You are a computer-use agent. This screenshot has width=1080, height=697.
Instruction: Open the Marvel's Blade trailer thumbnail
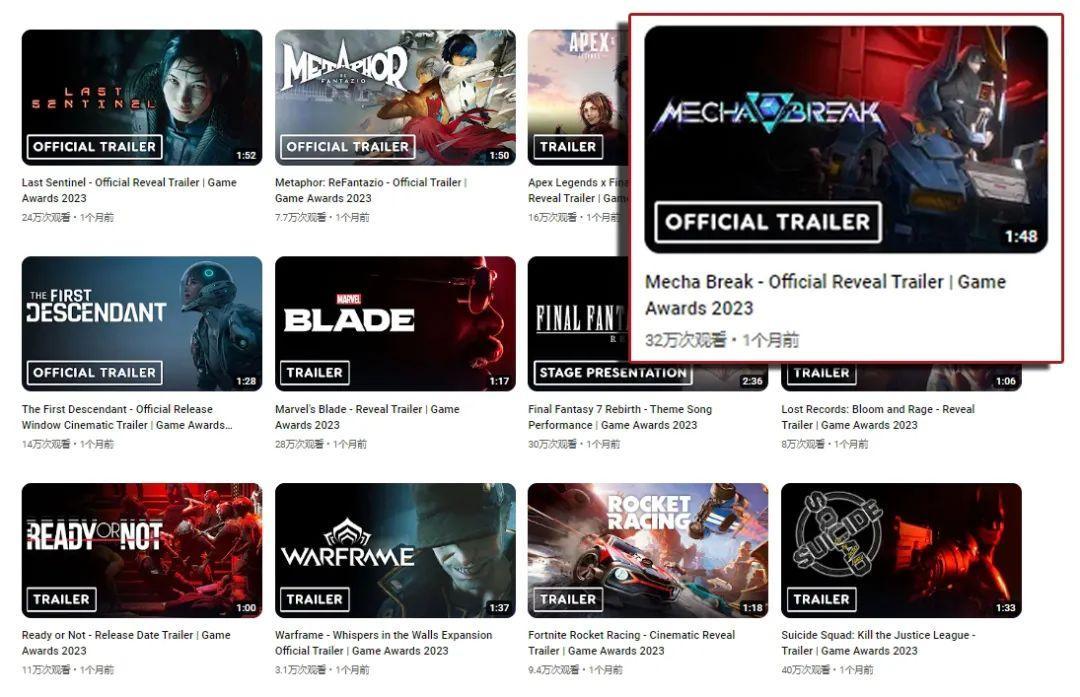coord(395,324)
